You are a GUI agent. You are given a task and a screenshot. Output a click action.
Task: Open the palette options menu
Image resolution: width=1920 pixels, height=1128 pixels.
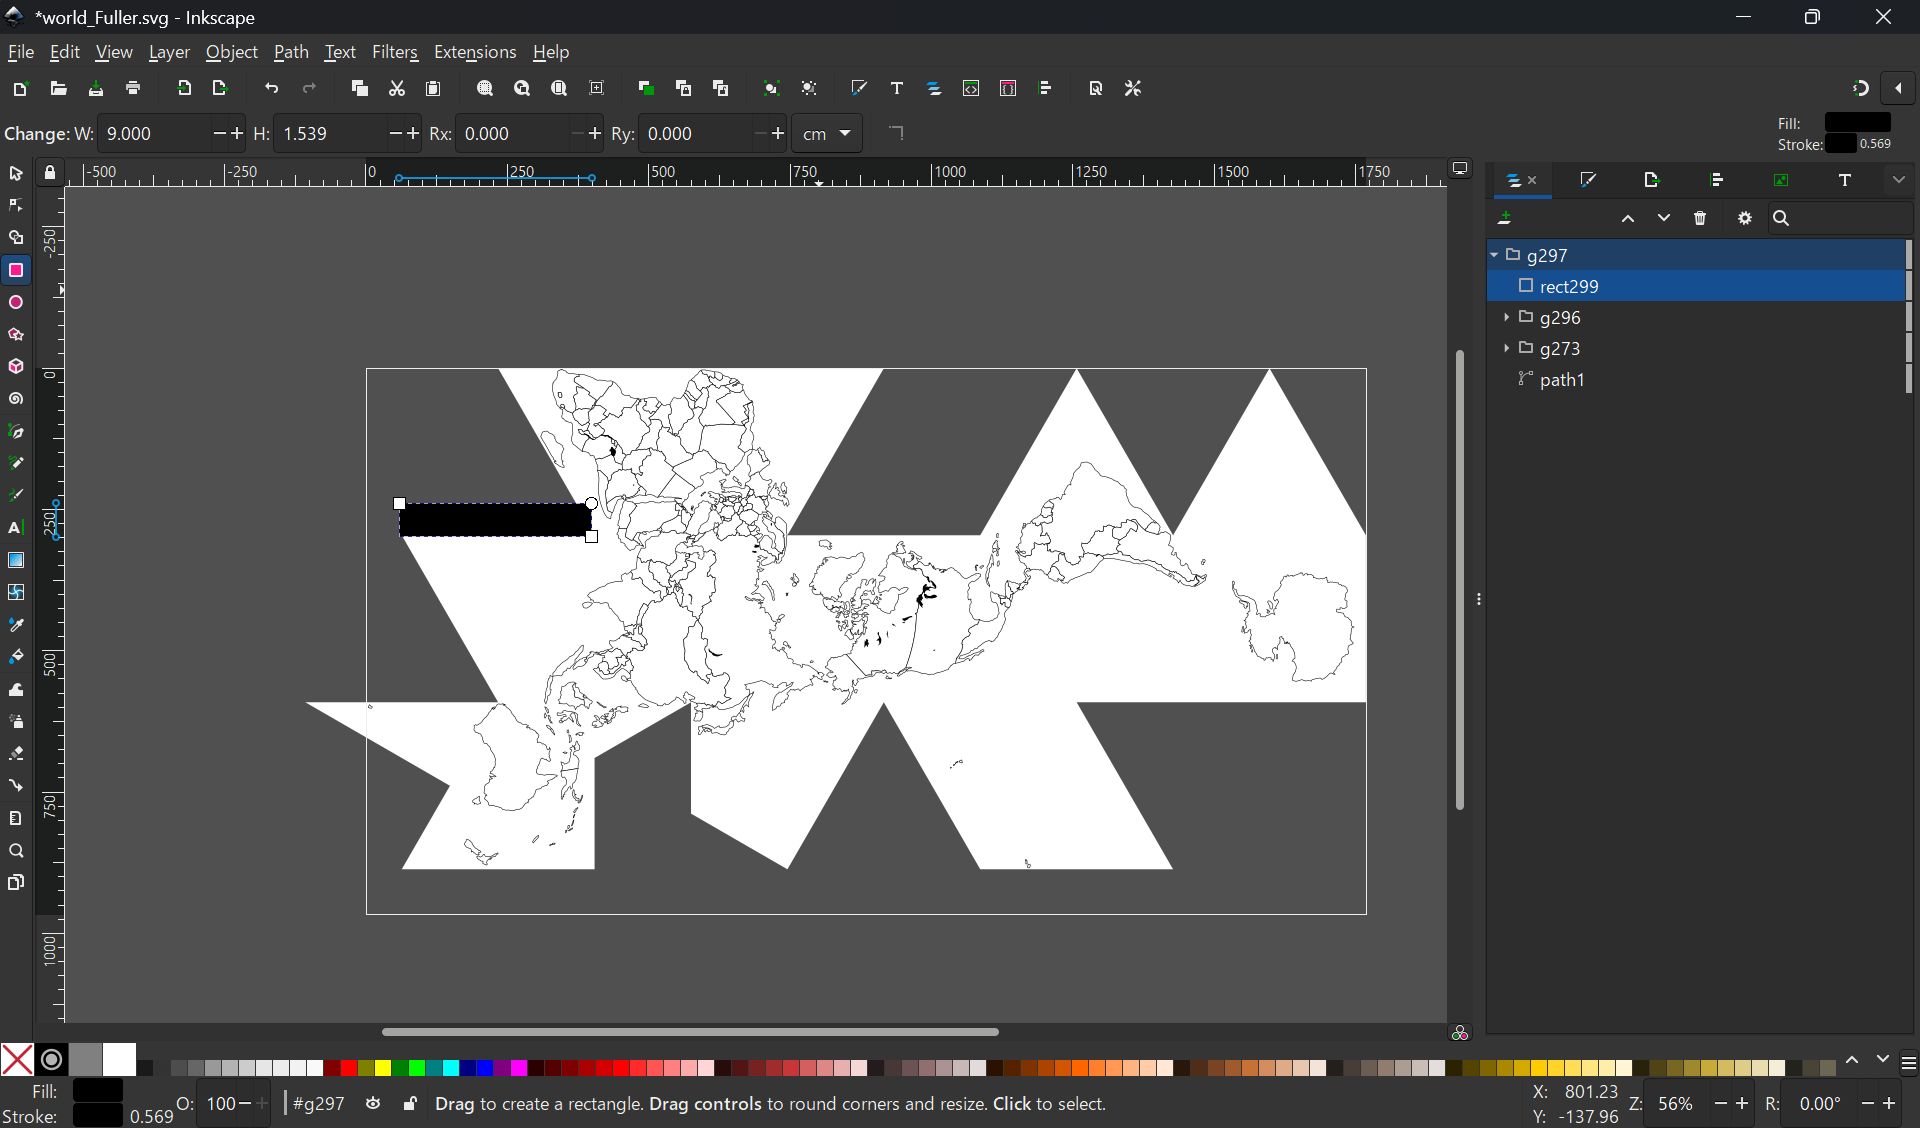(x=1909, y=1063)
